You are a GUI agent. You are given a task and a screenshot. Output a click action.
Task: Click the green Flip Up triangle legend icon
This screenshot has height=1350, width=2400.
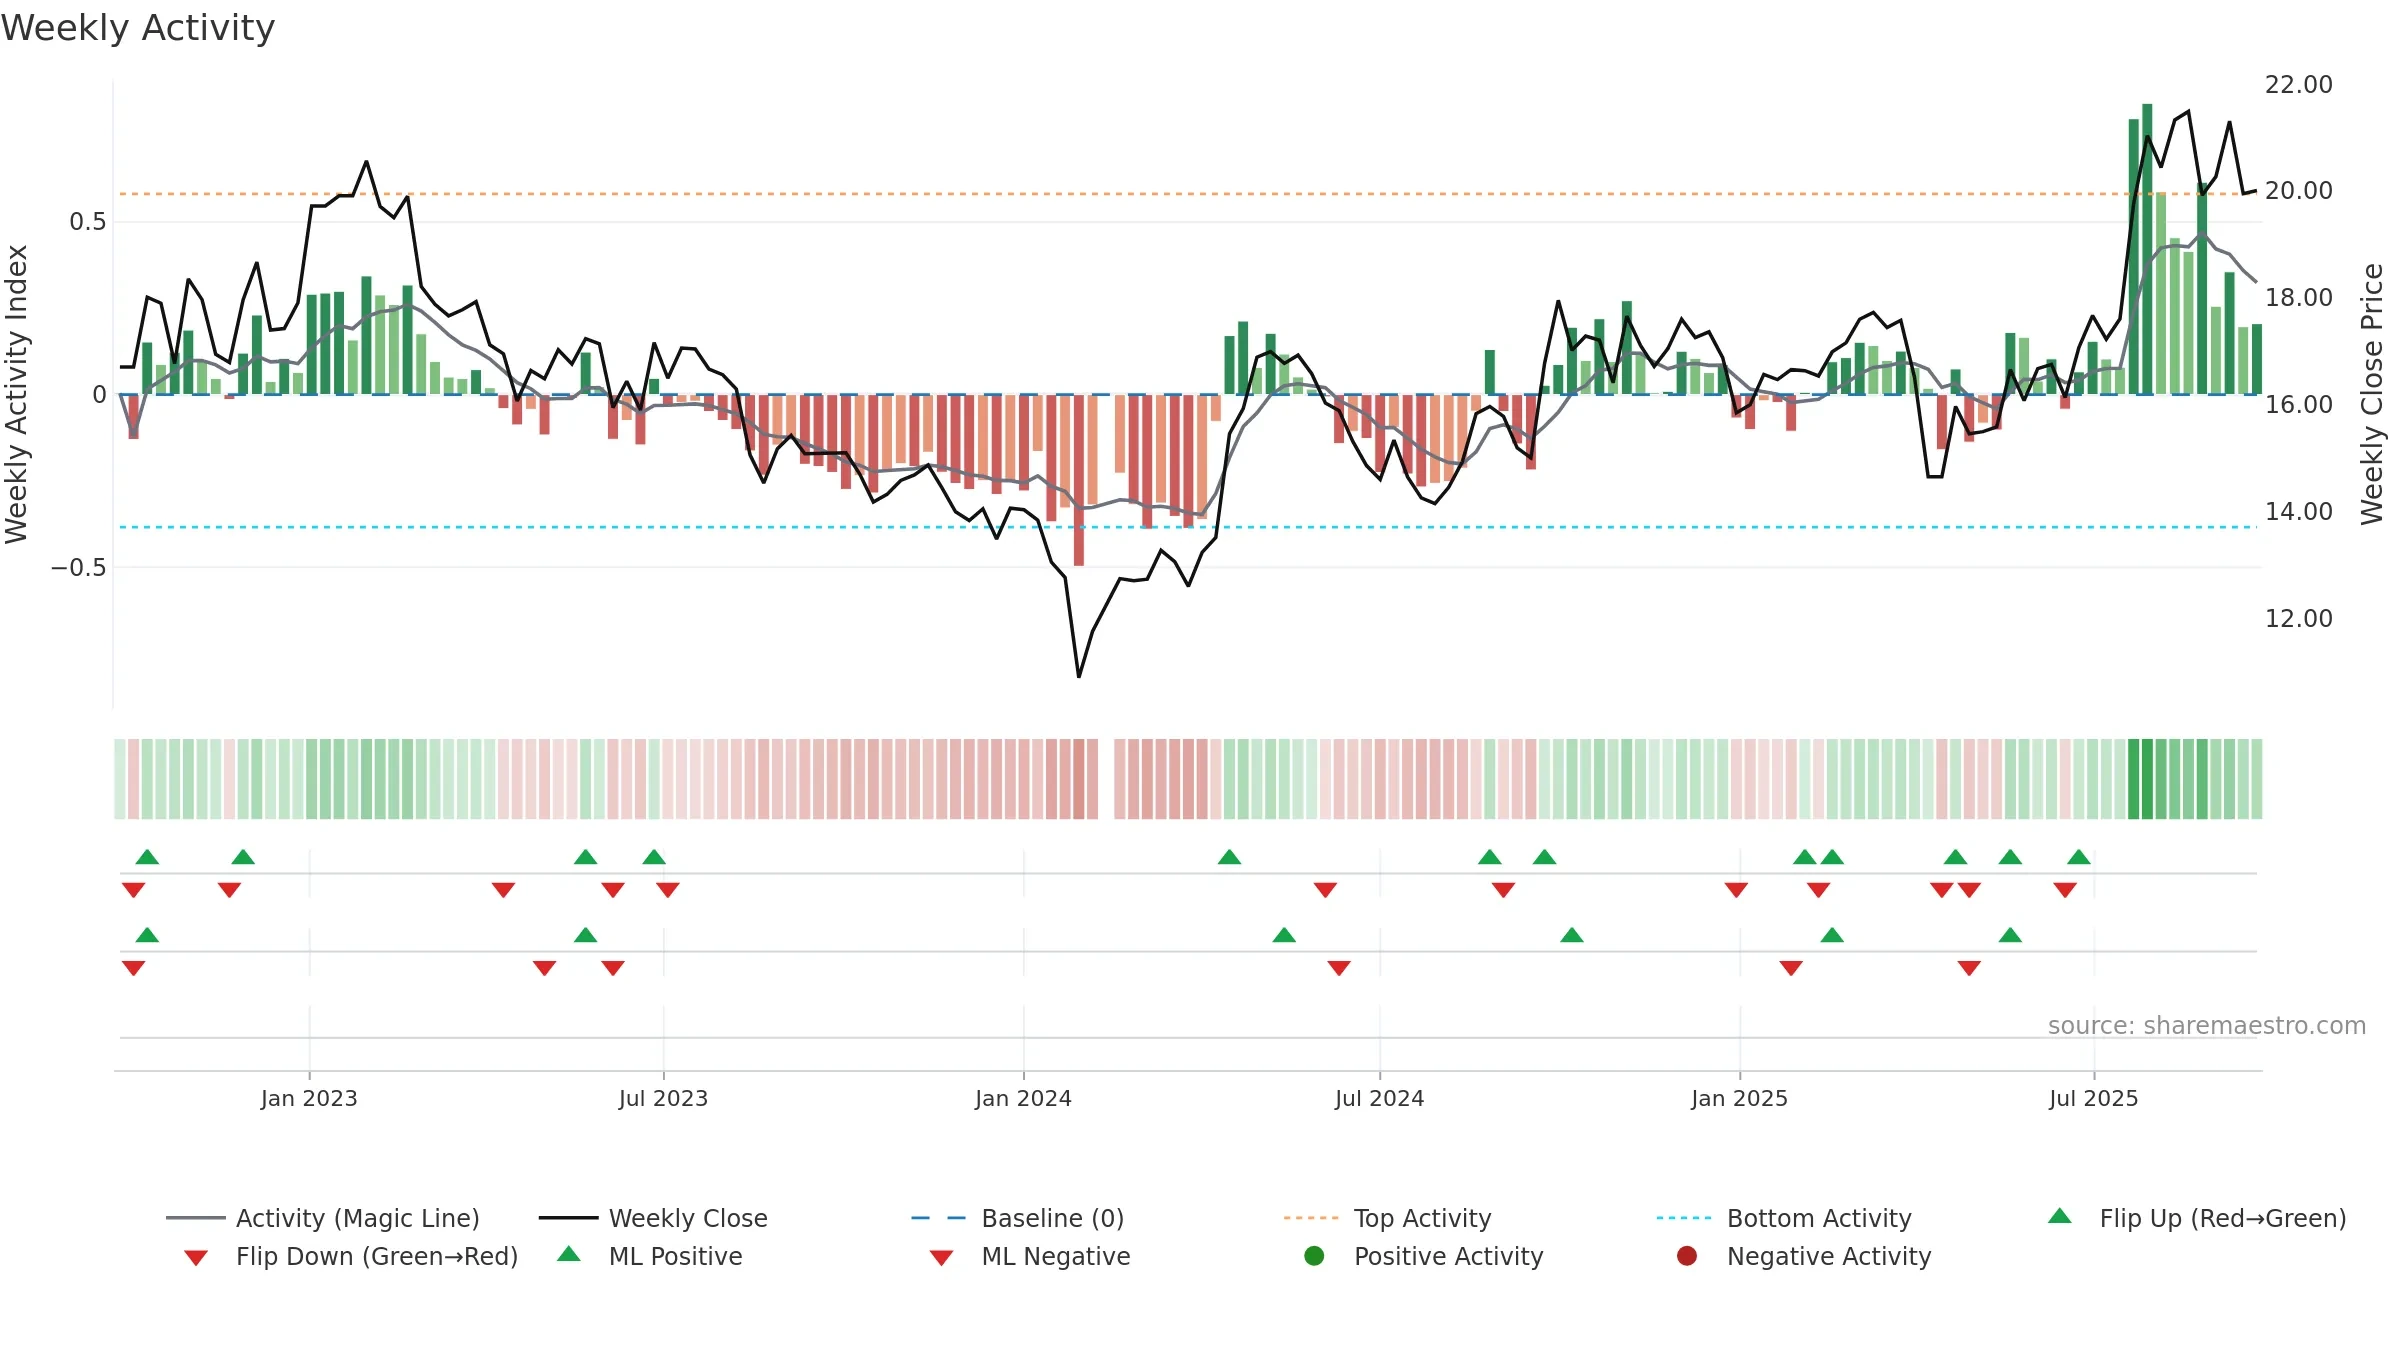(2060, 1216)
